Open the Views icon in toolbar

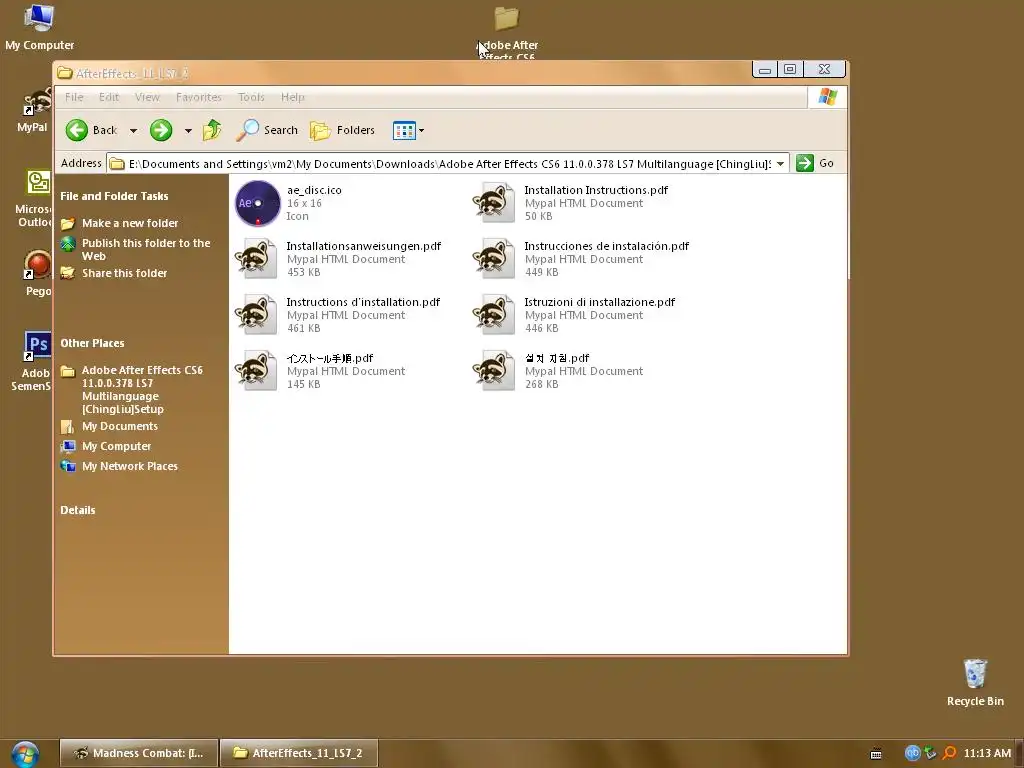[x=404, y=131]
